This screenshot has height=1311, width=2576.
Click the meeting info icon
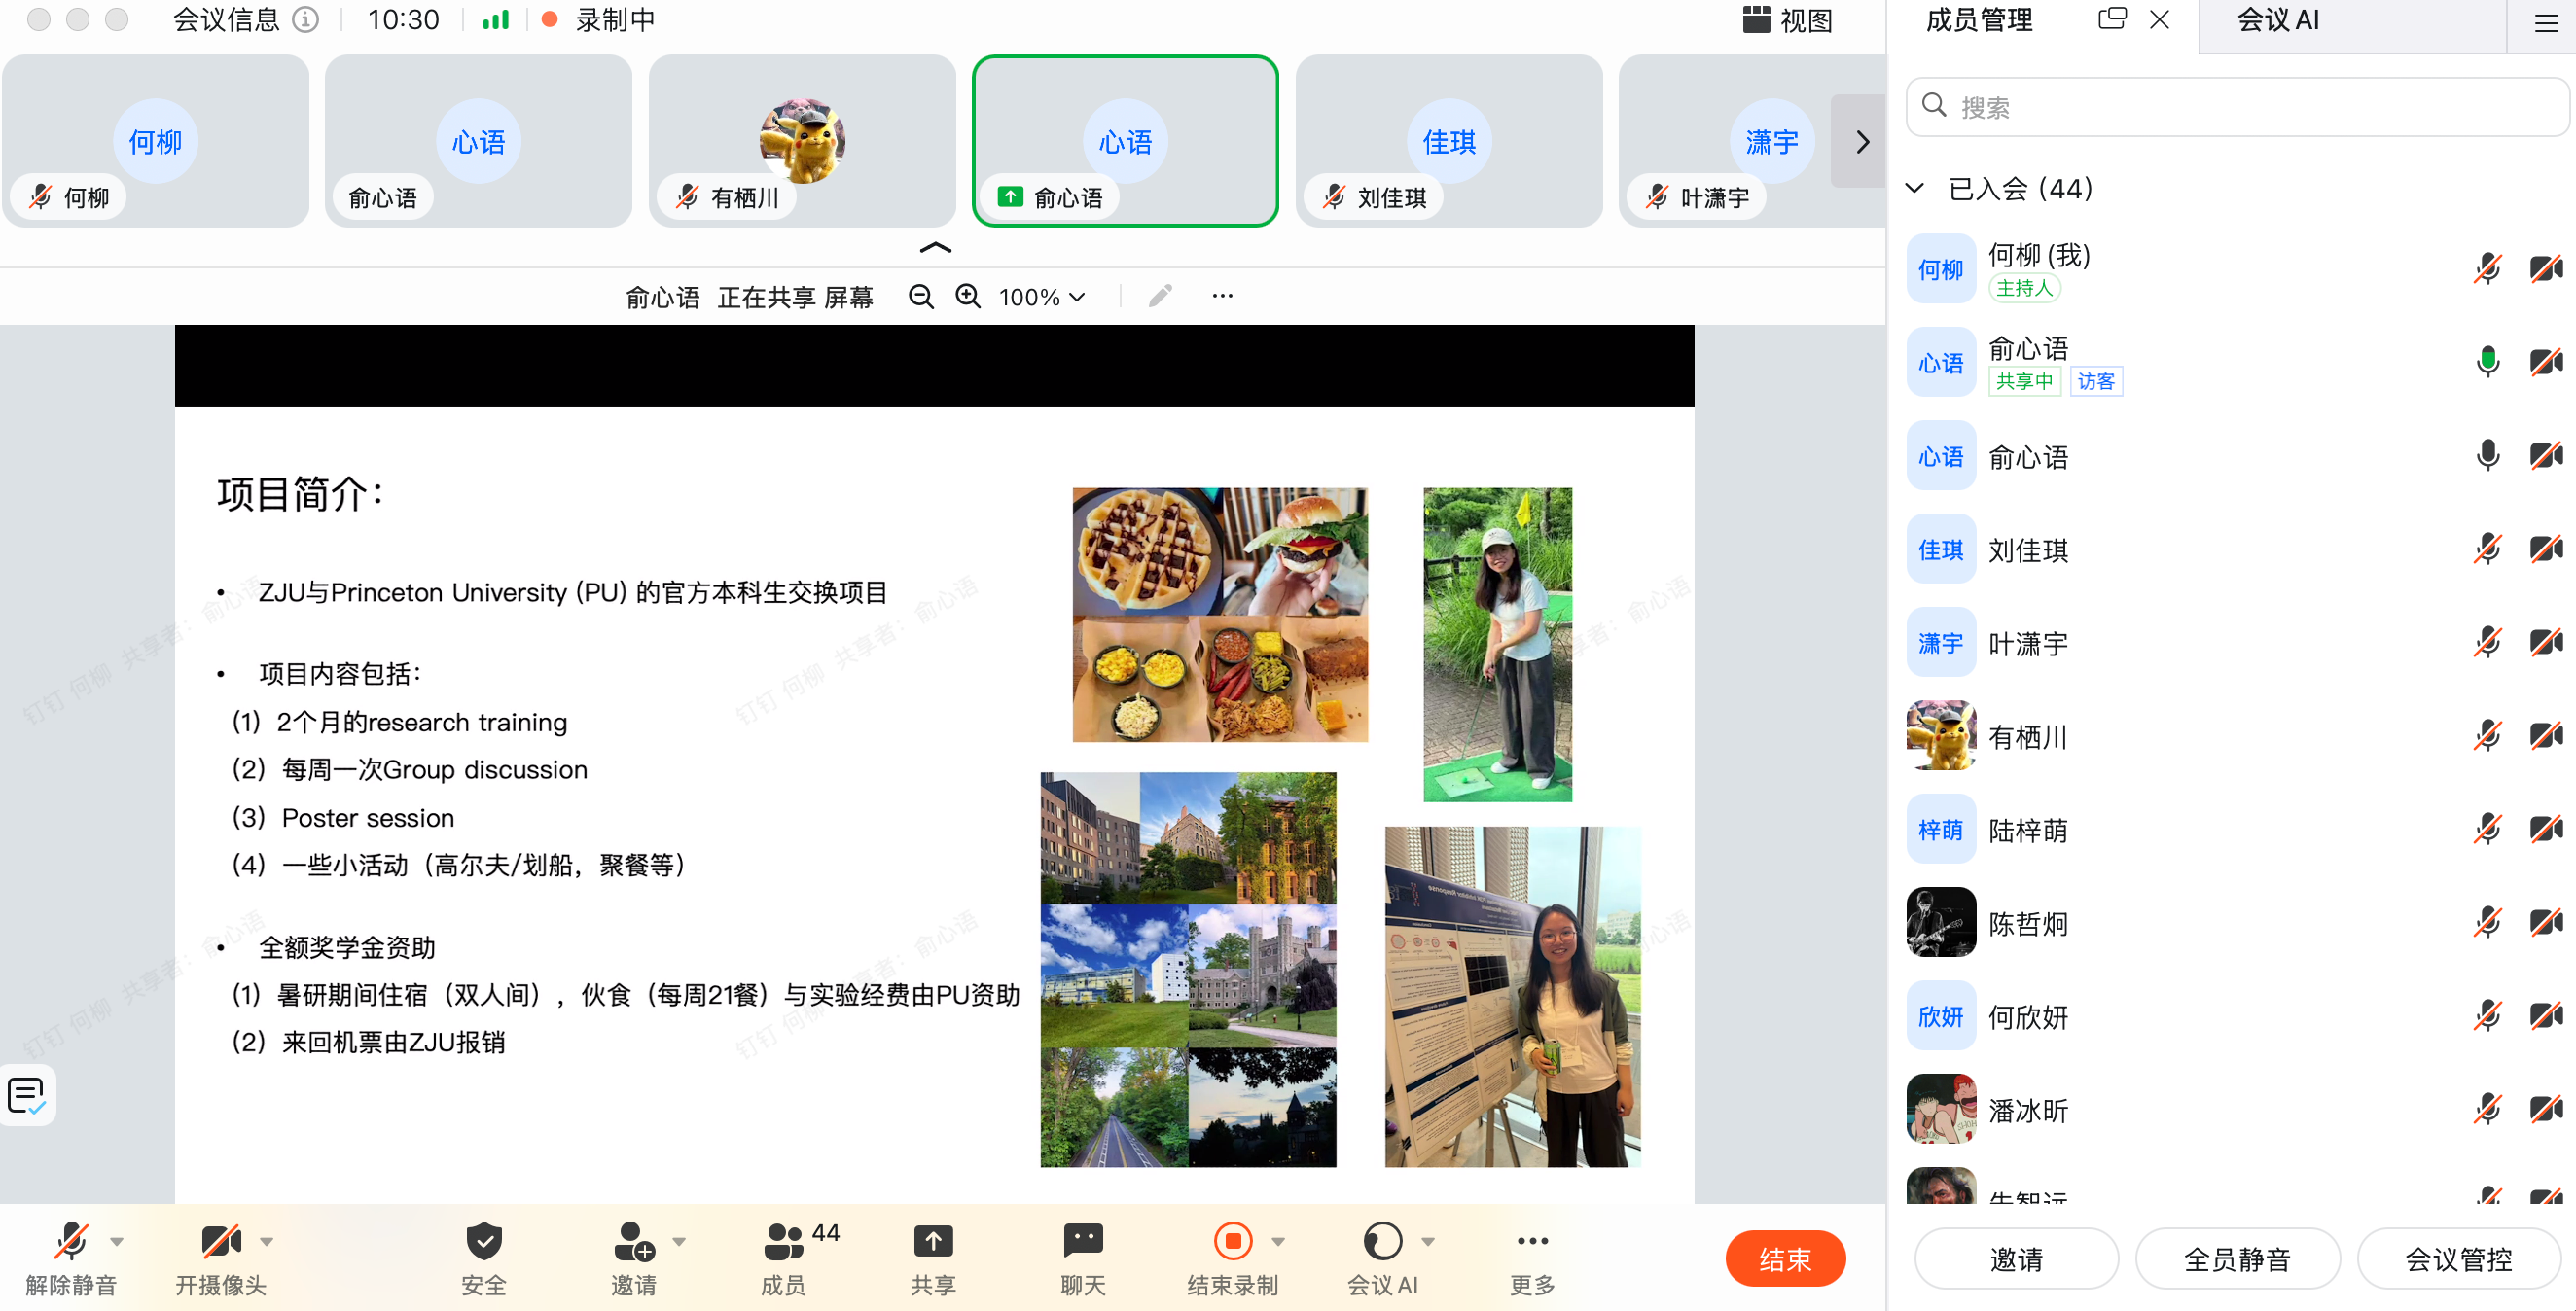click(x=305, y=19)
